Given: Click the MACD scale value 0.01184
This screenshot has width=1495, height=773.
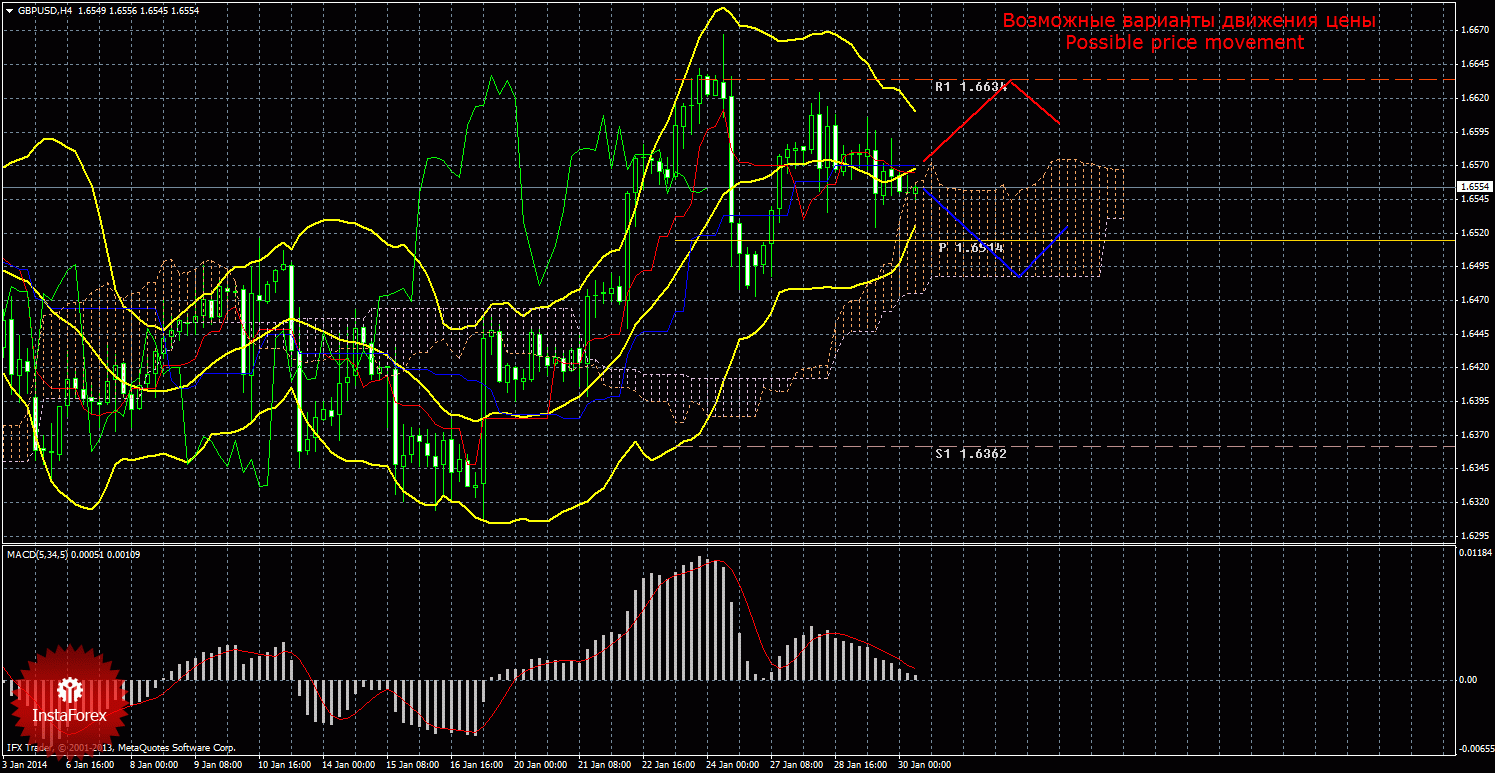Looking at the screenshot, I should 1475,552.
